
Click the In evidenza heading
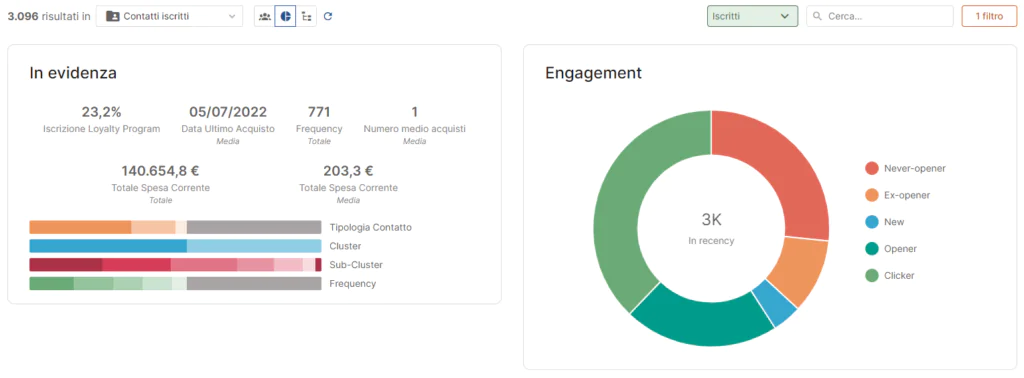coord(73,73)
